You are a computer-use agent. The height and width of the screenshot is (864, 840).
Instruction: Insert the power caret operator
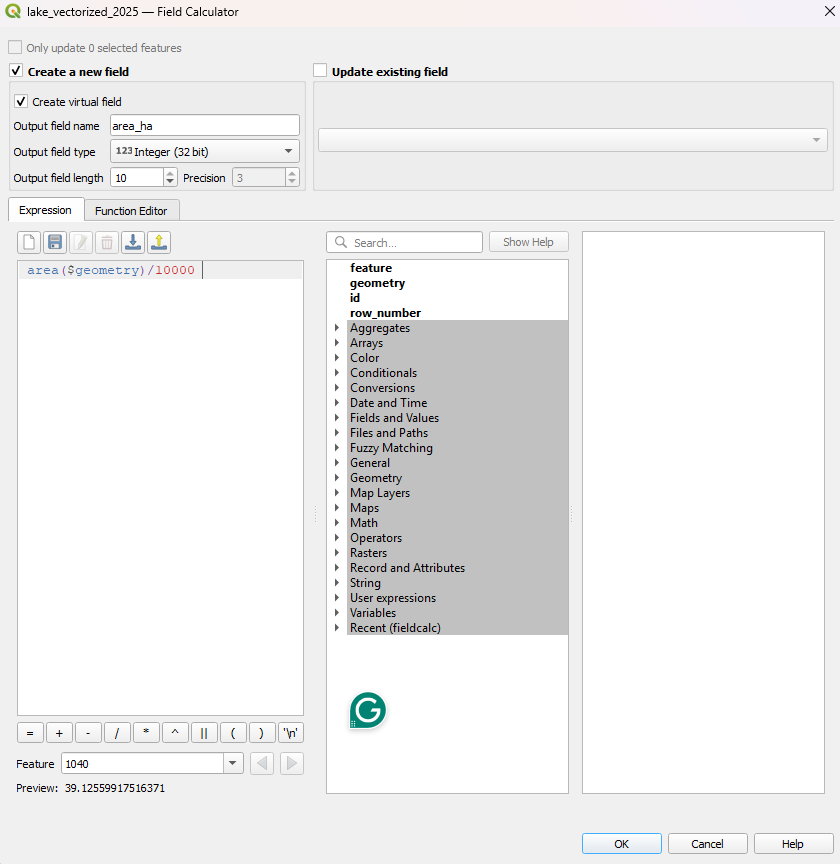175,733
